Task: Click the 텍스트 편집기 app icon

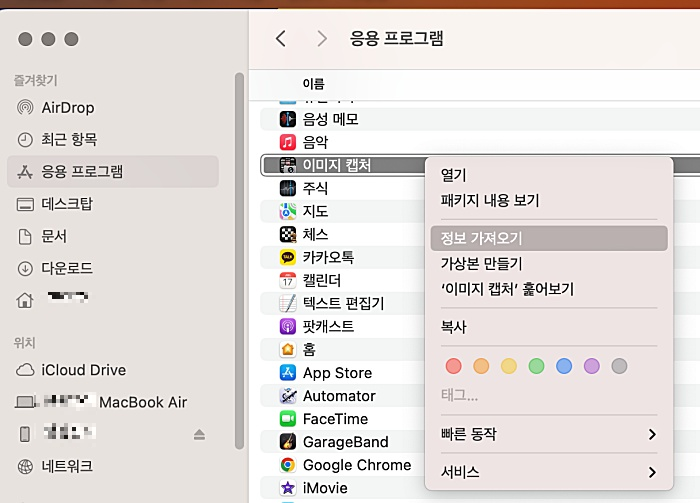Action: [288, 303]
